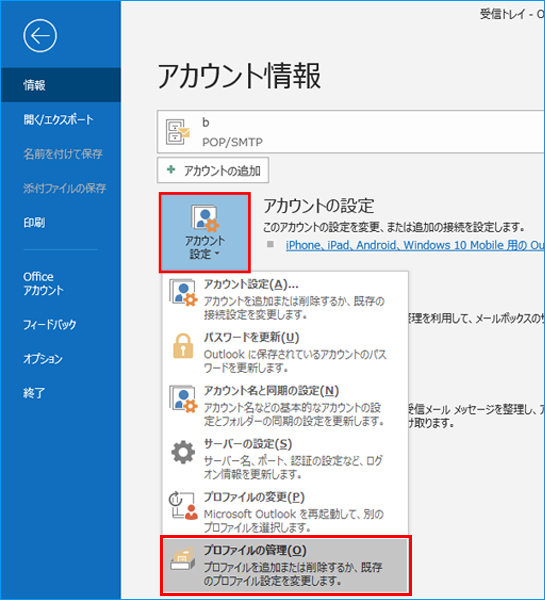
Task: Click the back arrow circle icon
Action: [x=40, y=36]
